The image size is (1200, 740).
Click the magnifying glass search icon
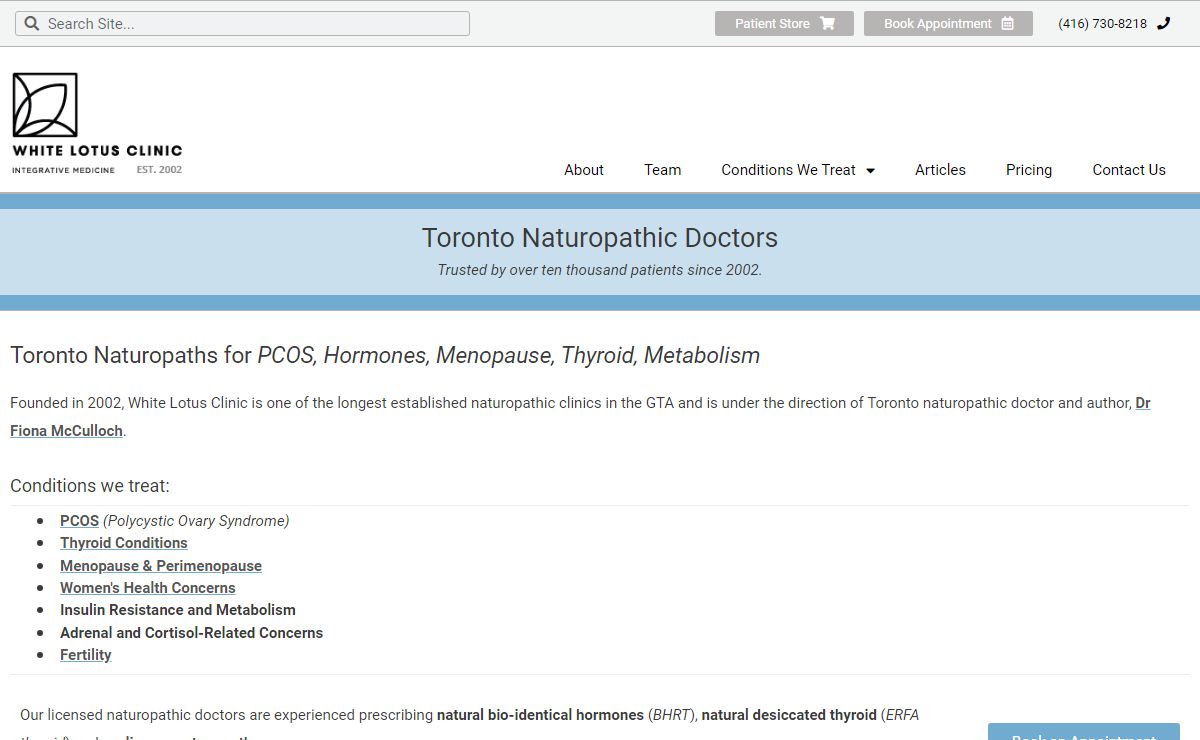point(32,23)
